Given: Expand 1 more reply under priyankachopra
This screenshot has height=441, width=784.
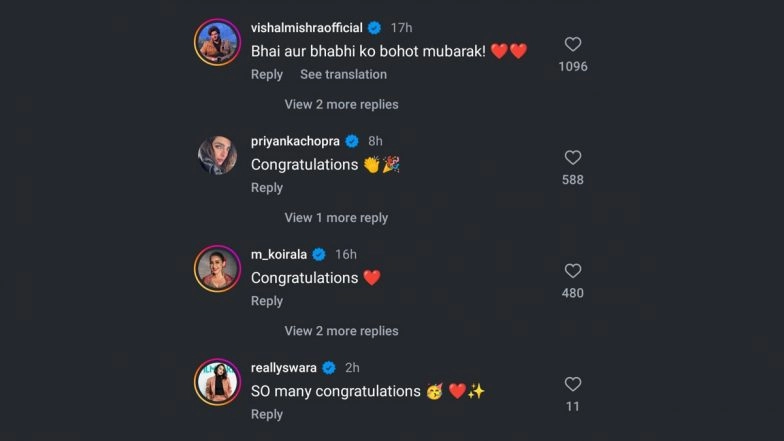Looking at the screenshot, I should coord(336,217).
